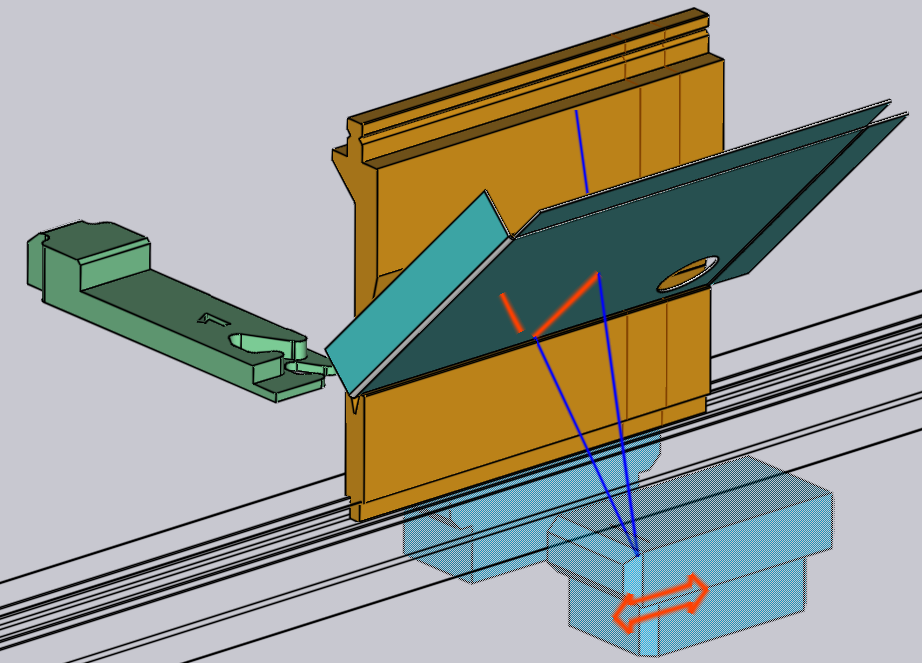Viewport: 922px width, 663px height.
Task: Click the long red line on the sheet
Action: click(566, 304)
